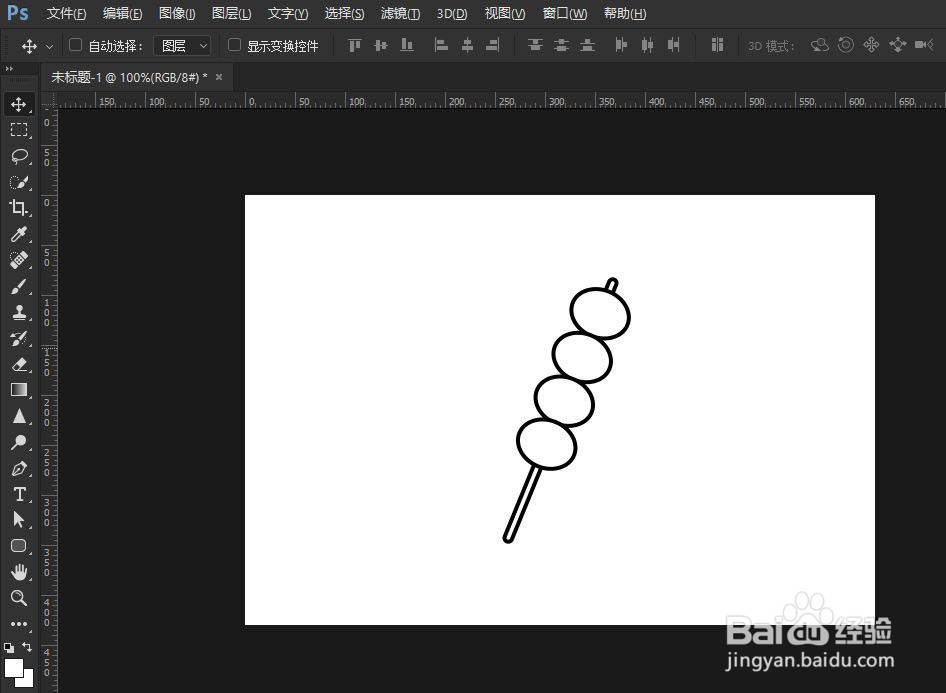Align horizontal centers in options bar
946x693 pixels.
coord(467,45)
